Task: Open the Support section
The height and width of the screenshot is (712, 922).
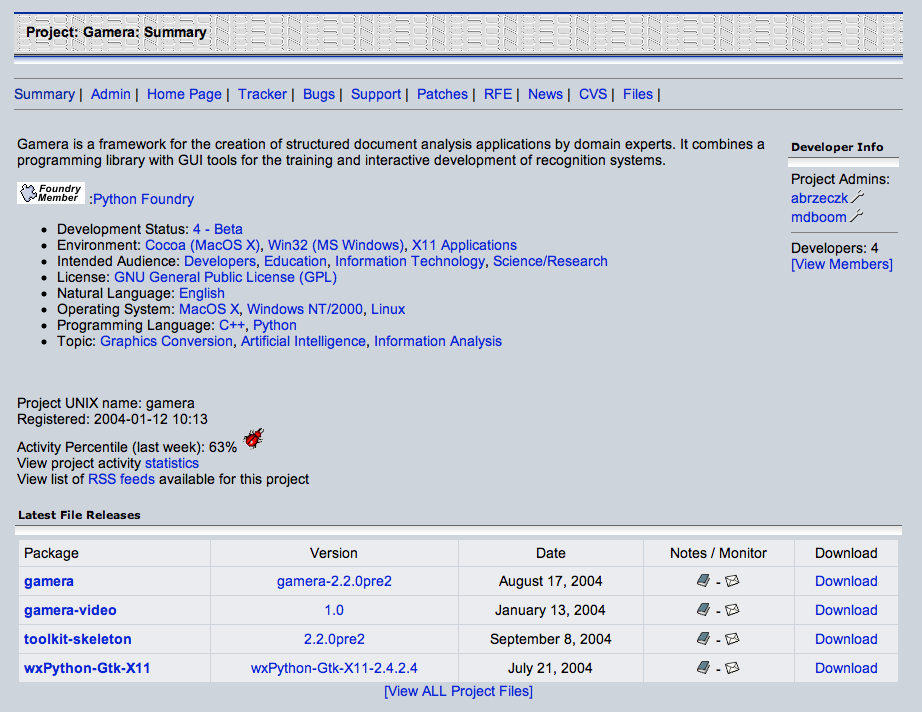Action: tap(376, 94)
